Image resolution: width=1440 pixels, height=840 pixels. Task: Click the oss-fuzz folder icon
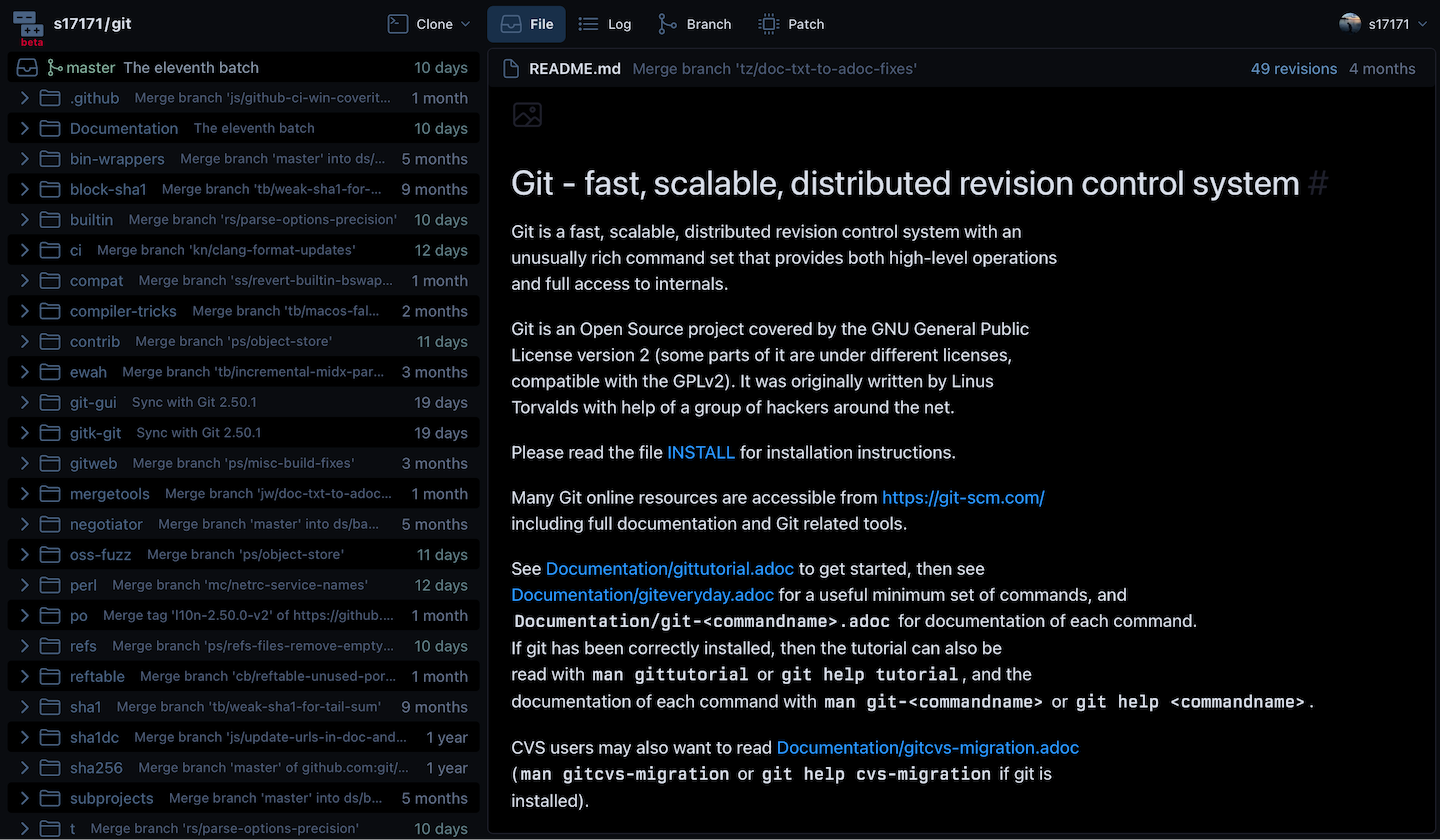coord(50,555)
